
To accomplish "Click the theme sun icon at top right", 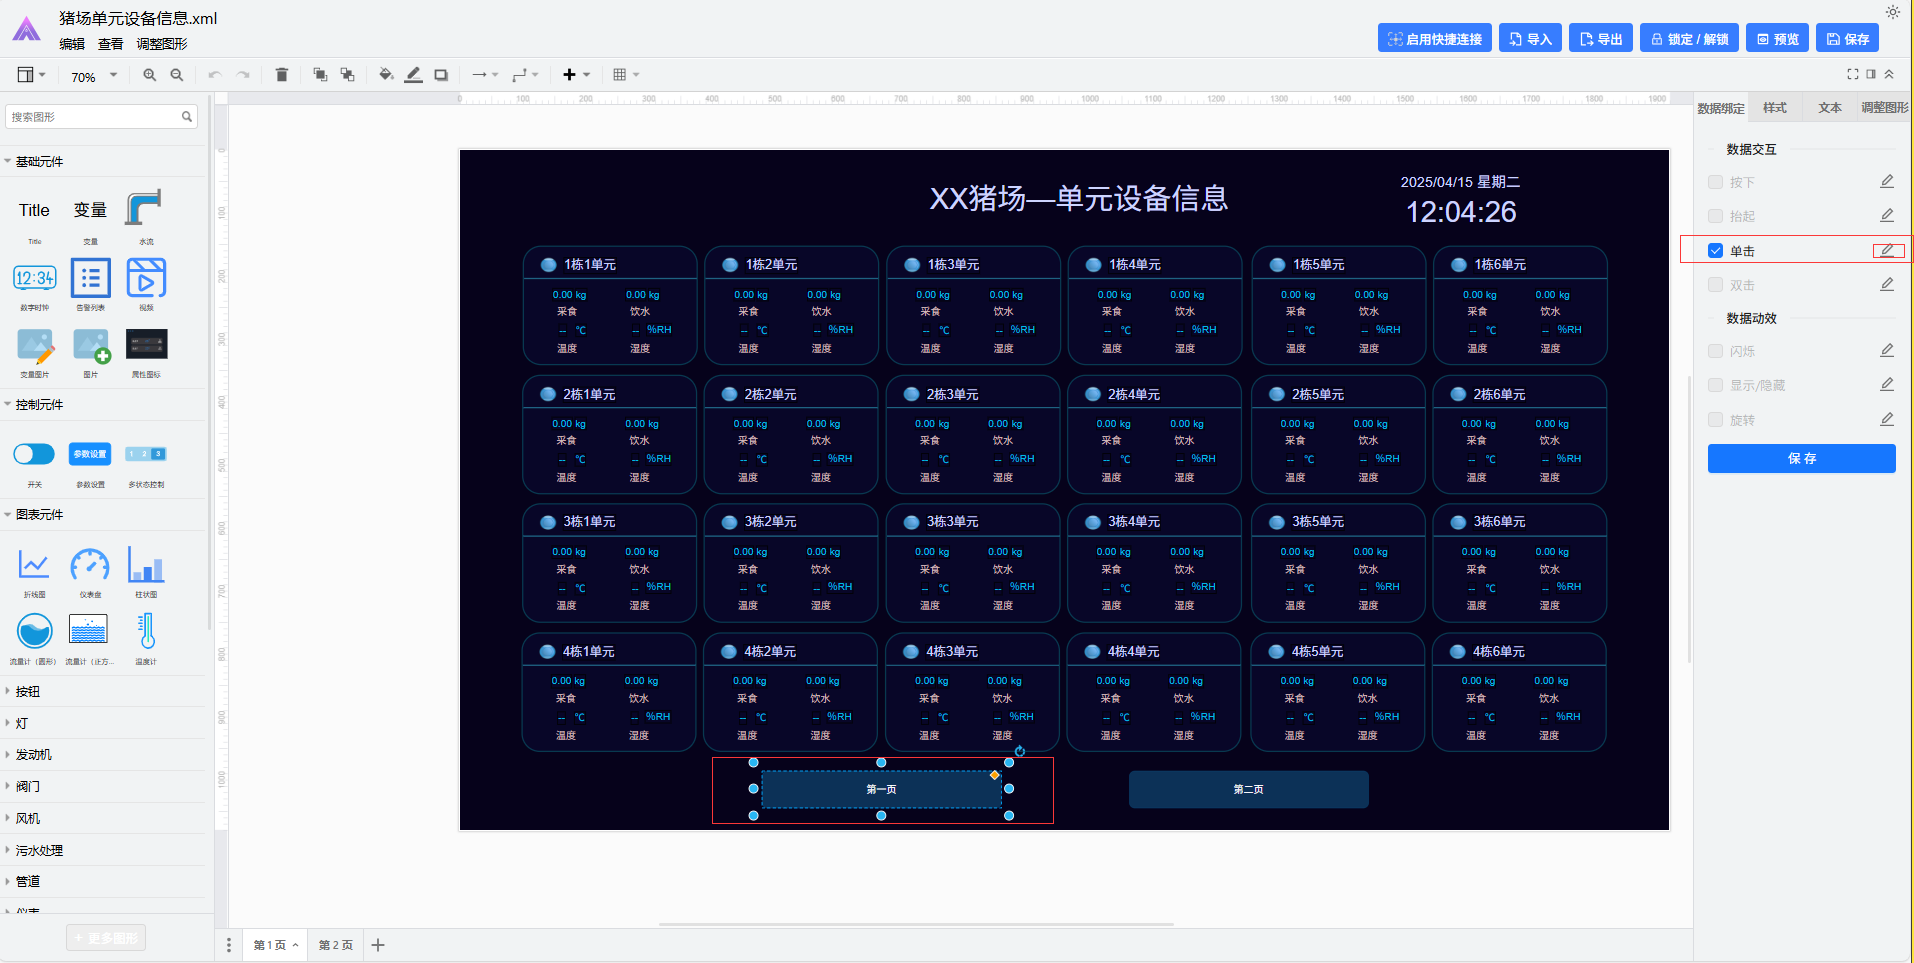I will pos(1892,12).
